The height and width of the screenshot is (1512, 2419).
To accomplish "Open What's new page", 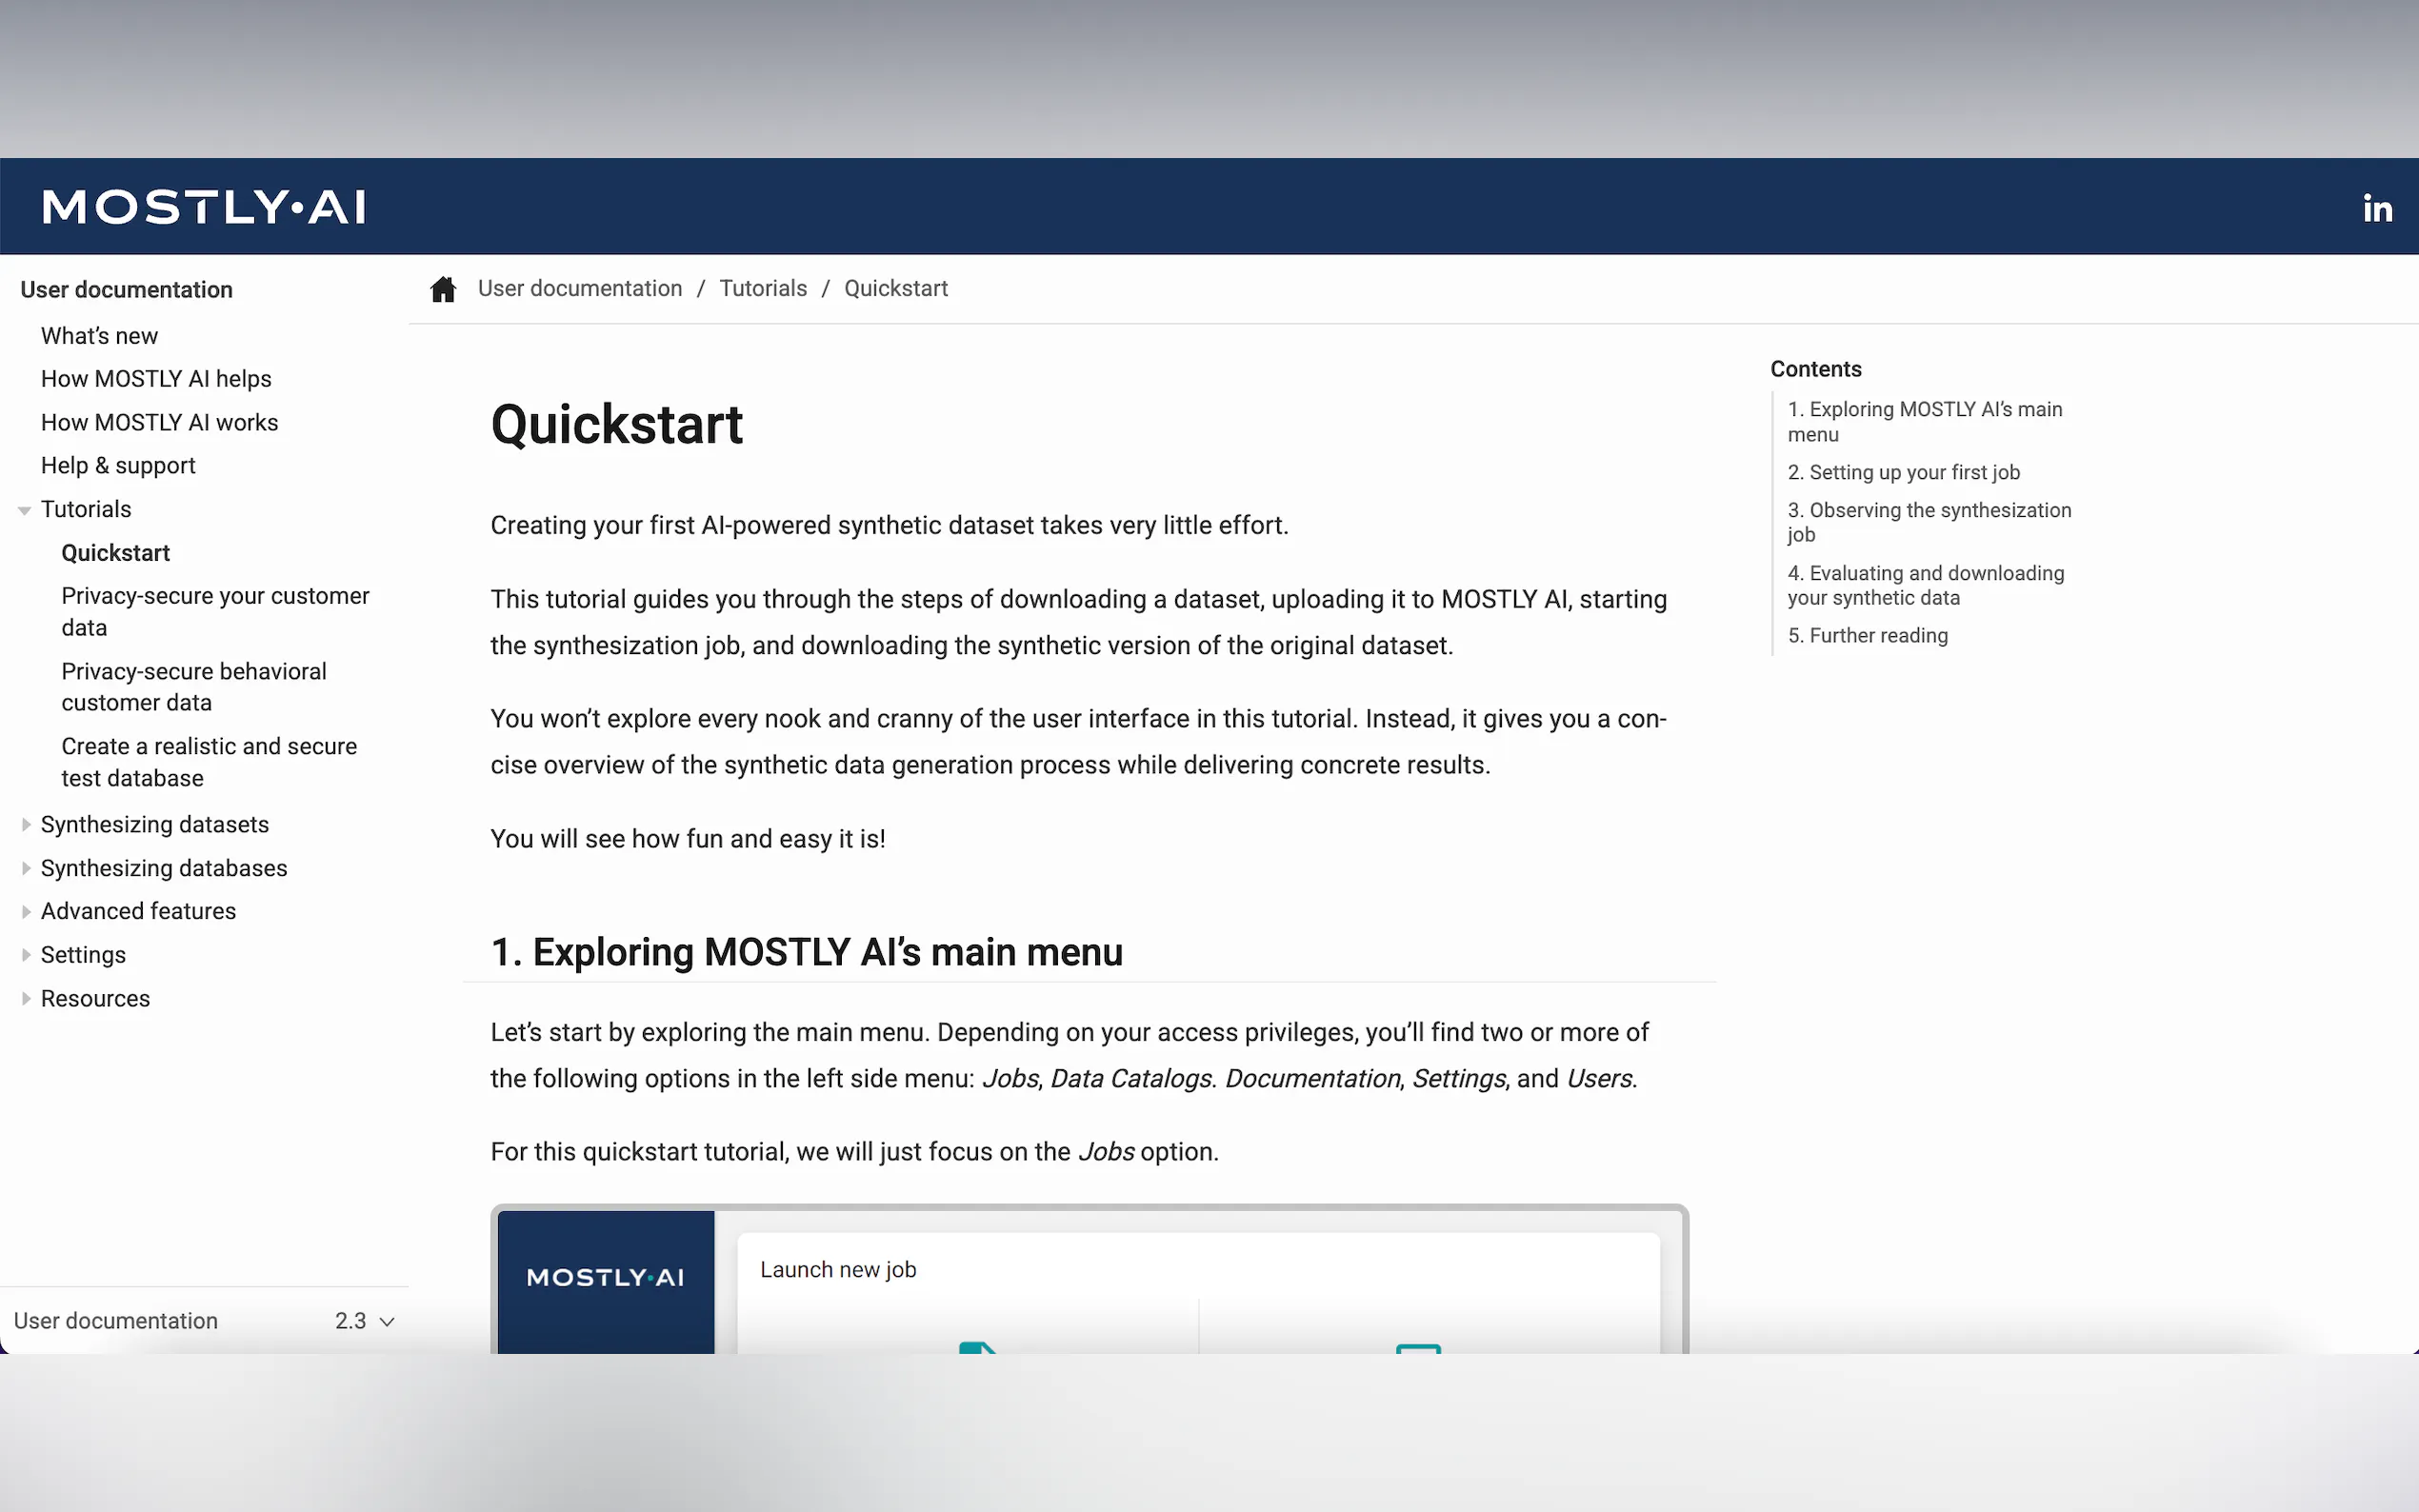I will 99,336.
